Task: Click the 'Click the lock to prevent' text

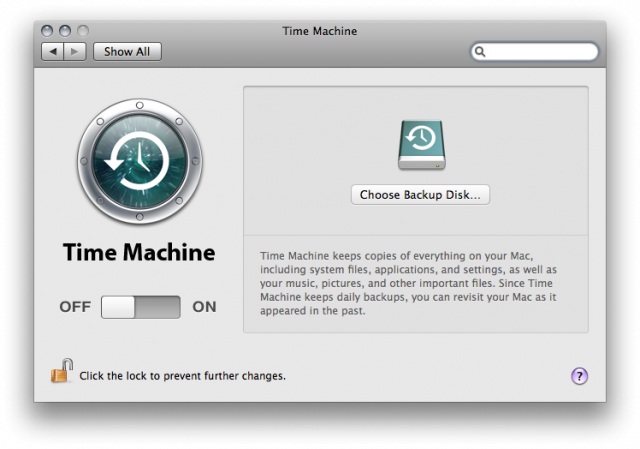Action: tap(182, 376)
